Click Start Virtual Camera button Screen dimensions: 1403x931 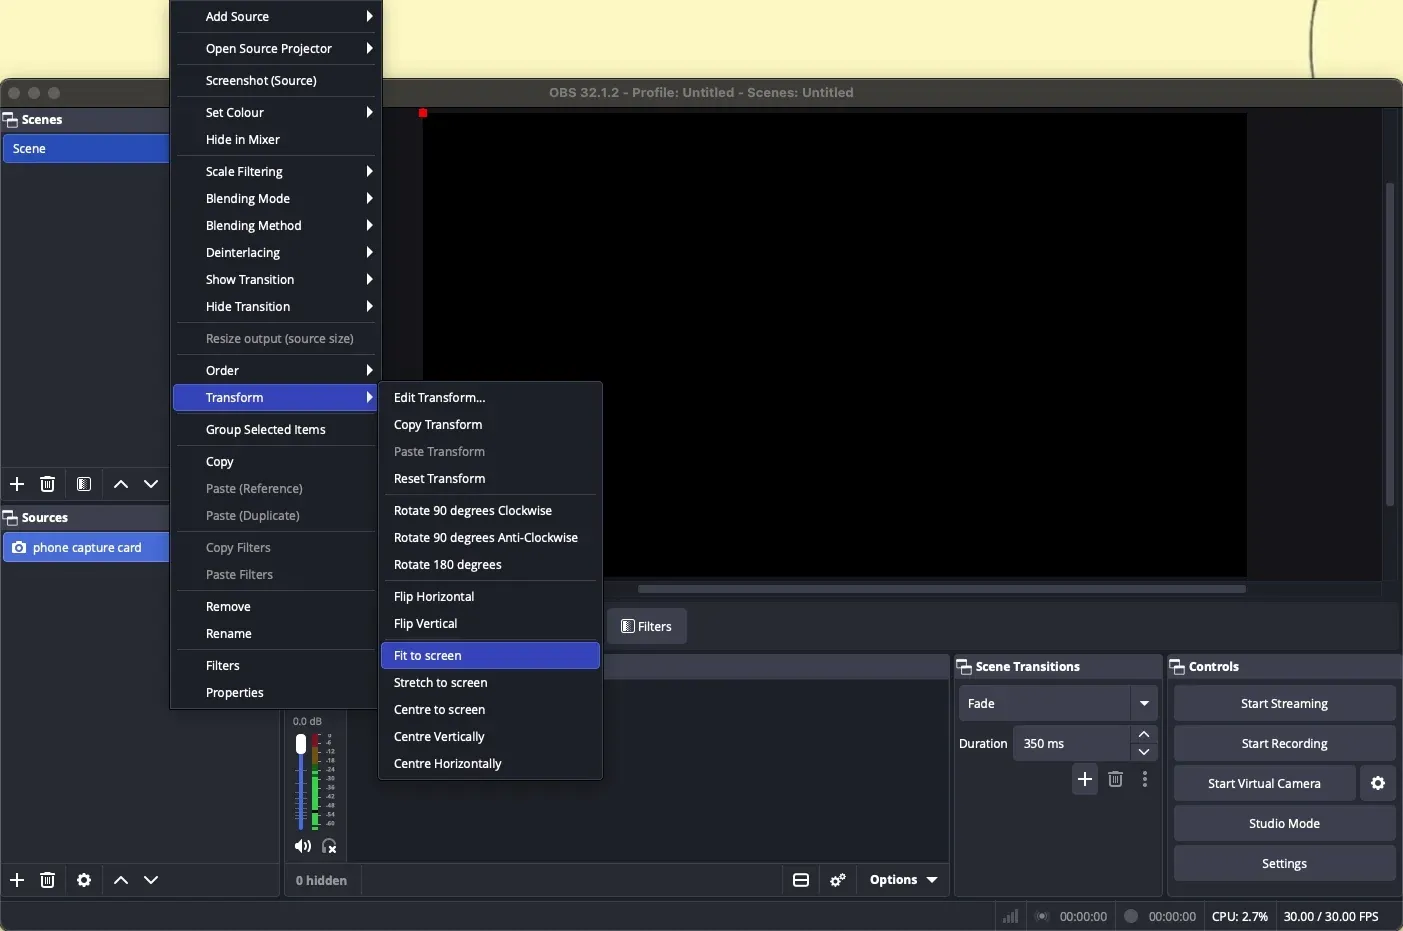pos(1265,784)
